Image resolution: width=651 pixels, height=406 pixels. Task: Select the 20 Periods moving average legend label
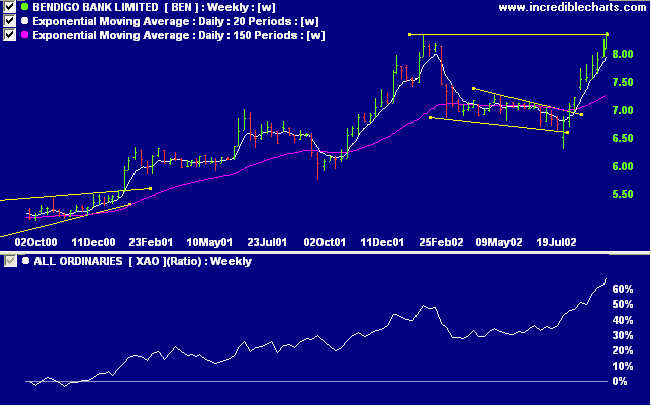pos(176,21)
